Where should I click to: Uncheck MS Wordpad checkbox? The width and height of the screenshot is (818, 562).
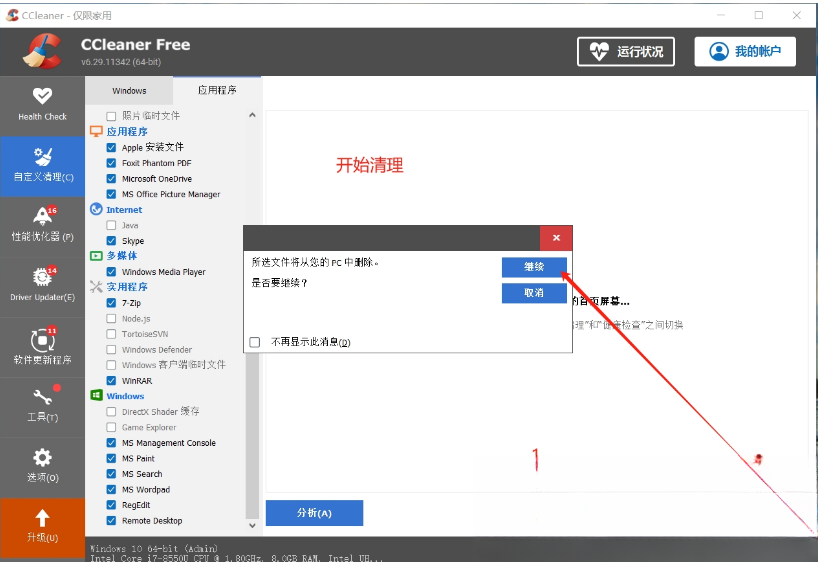point(111,489)
